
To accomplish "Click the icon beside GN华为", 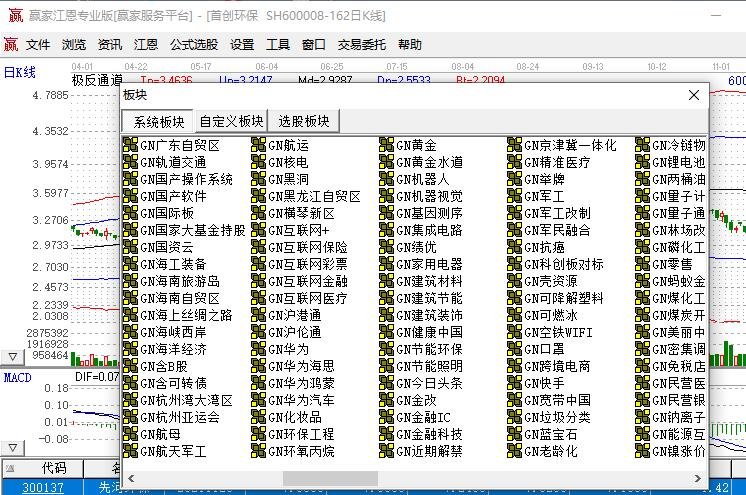I will click(258, 349).
